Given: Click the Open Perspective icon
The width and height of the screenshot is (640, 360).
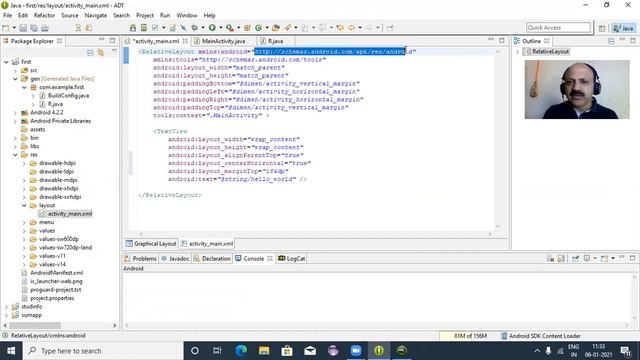Looking at the screenshot, I should point(602,28).
